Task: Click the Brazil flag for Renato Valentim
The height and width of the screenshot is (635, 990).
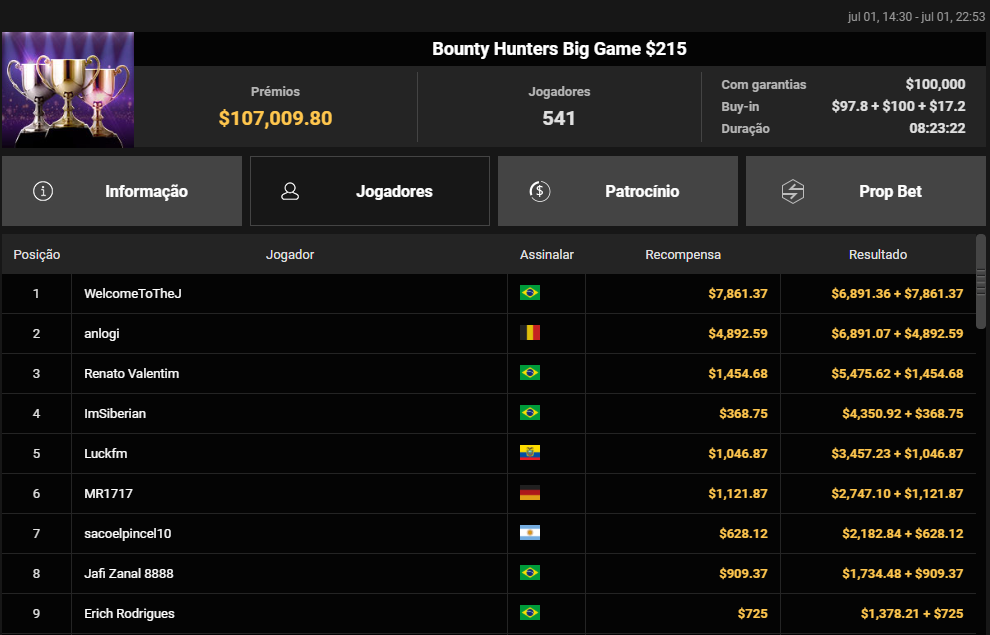Action: coord(530,373)
